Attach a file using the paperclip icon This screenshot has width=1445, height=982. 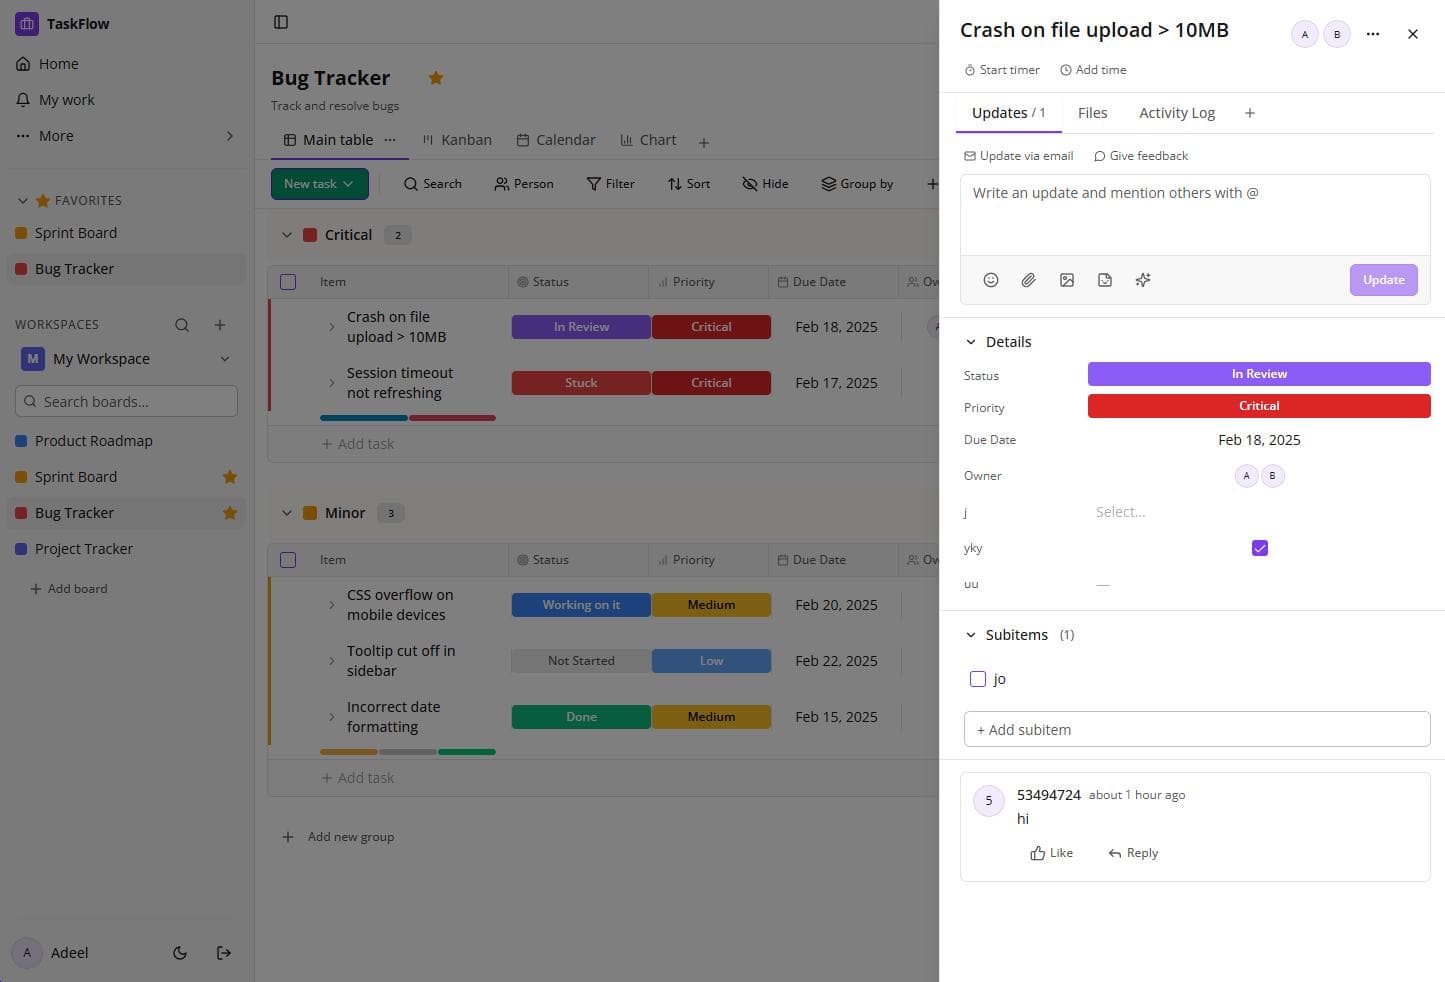pos(1028,280)
